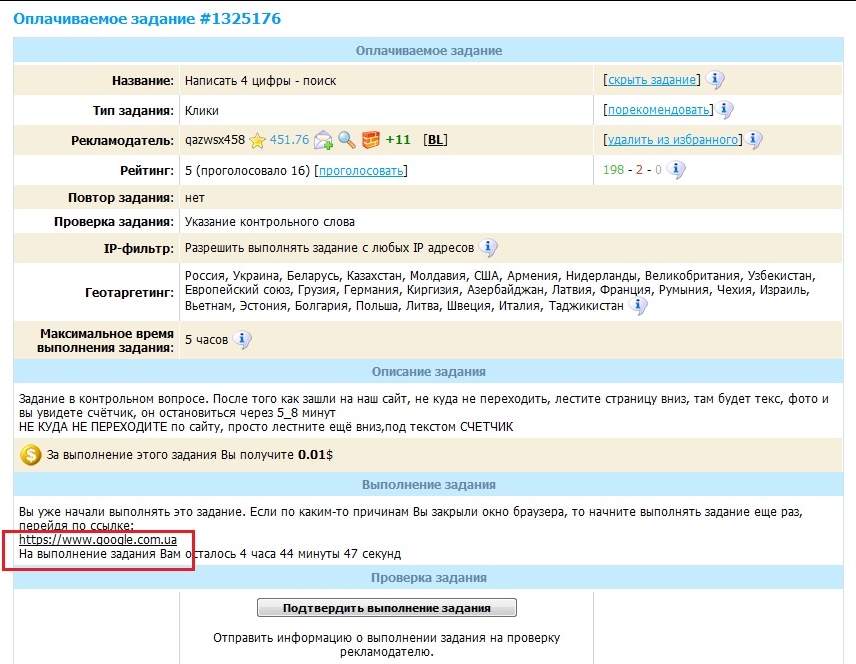Click Подтвердить выполнение задания button
Screen dimensions: 856x664
[x=387, y=608]
